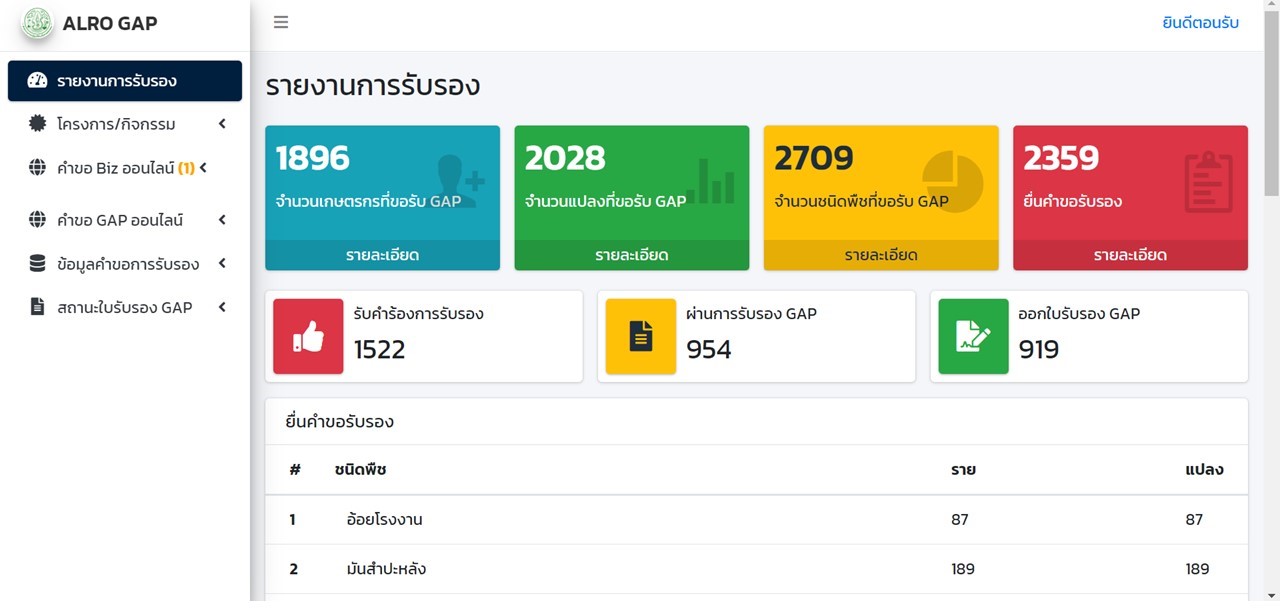The image size is (1280, 612).
Task: Expand the สถานะใบรับรอง GAP chevron
Action: click(222, 307)
